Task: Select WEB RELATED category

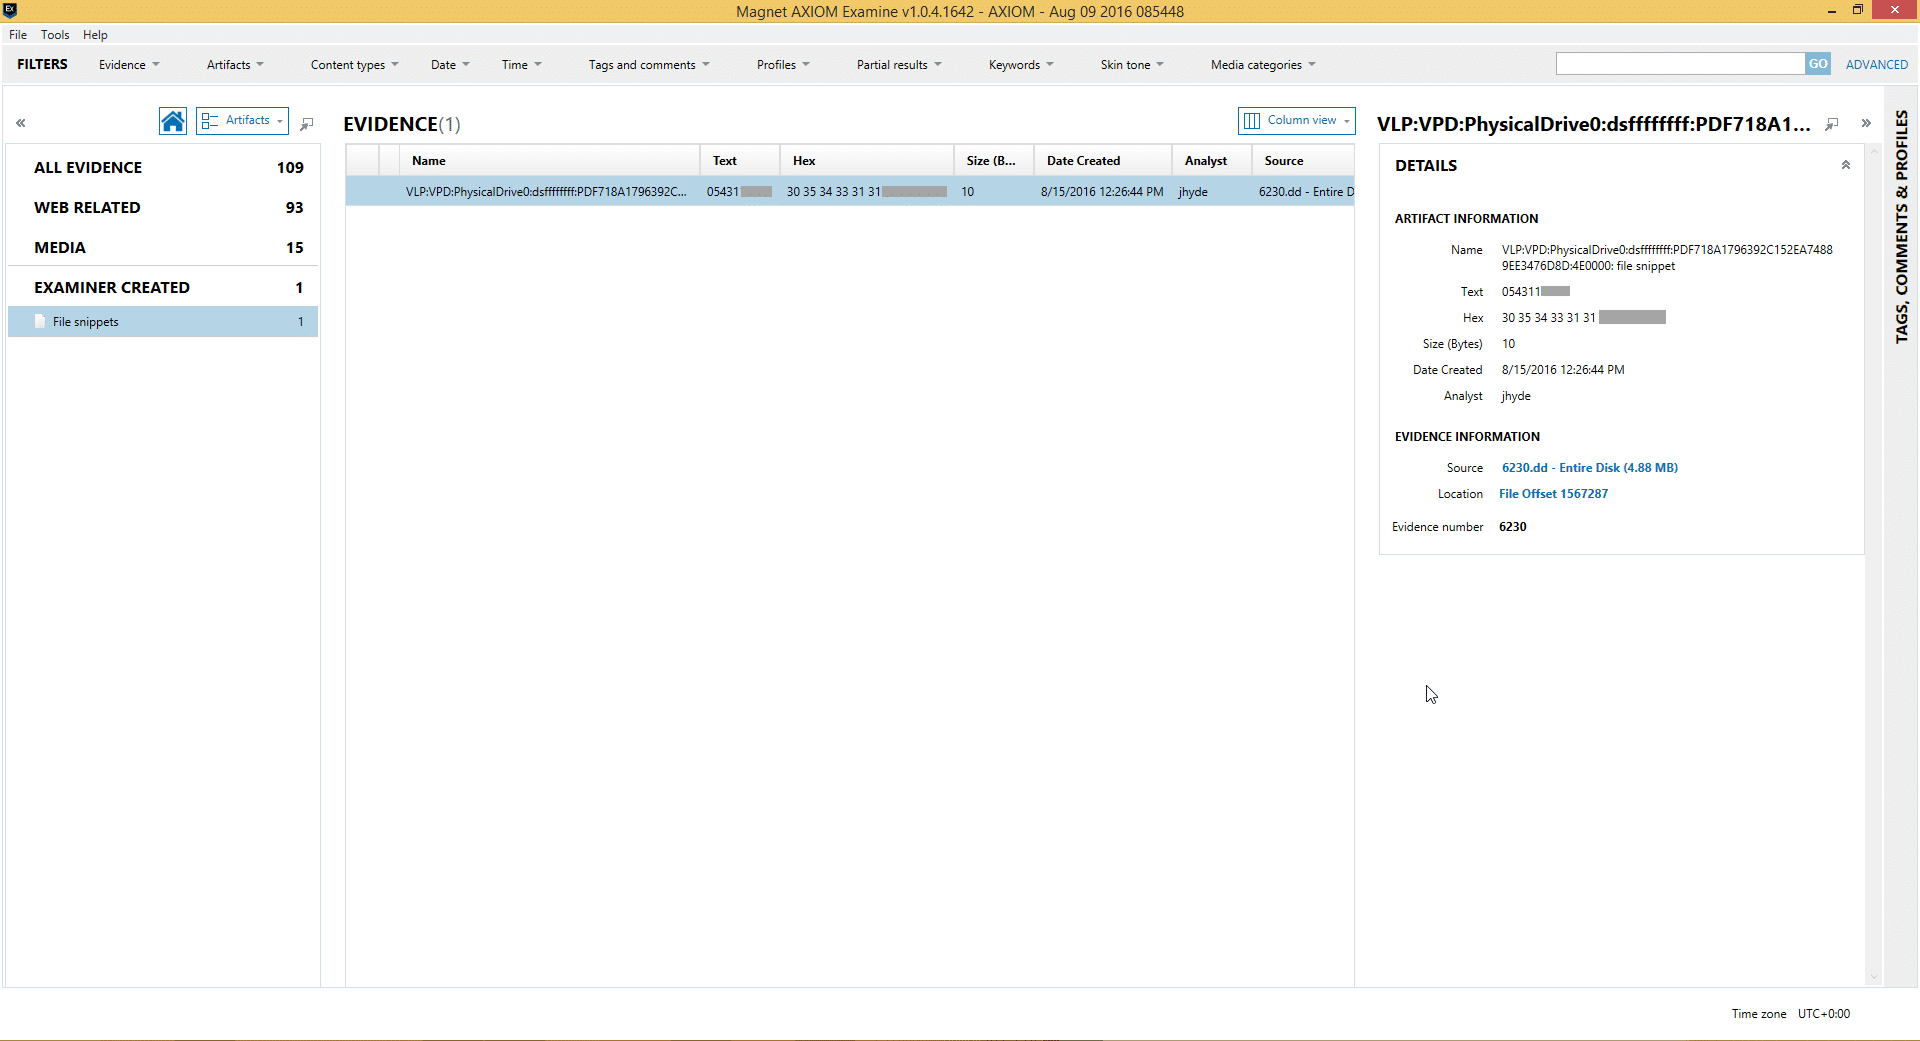Action: pos(164,207)
